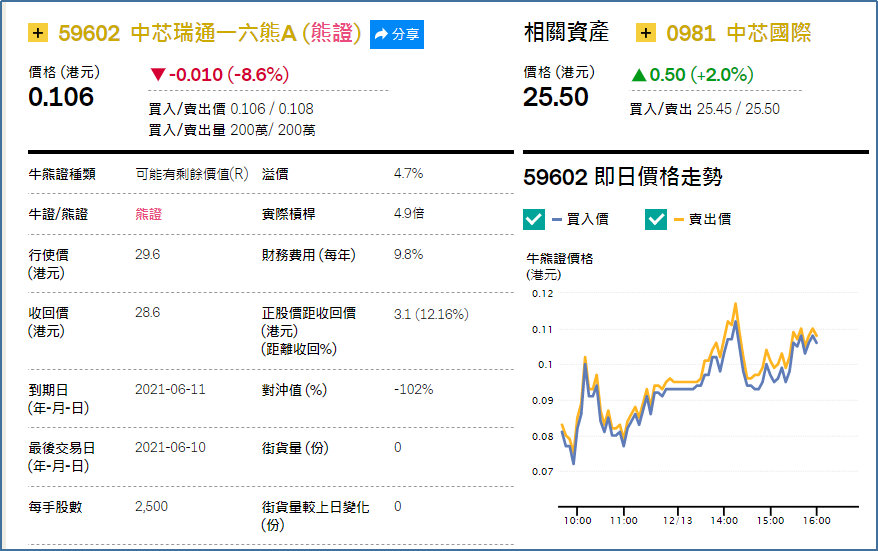Click the 行使價 value 29.6
The height and width of the screenshot is (551, 878).
147,254
